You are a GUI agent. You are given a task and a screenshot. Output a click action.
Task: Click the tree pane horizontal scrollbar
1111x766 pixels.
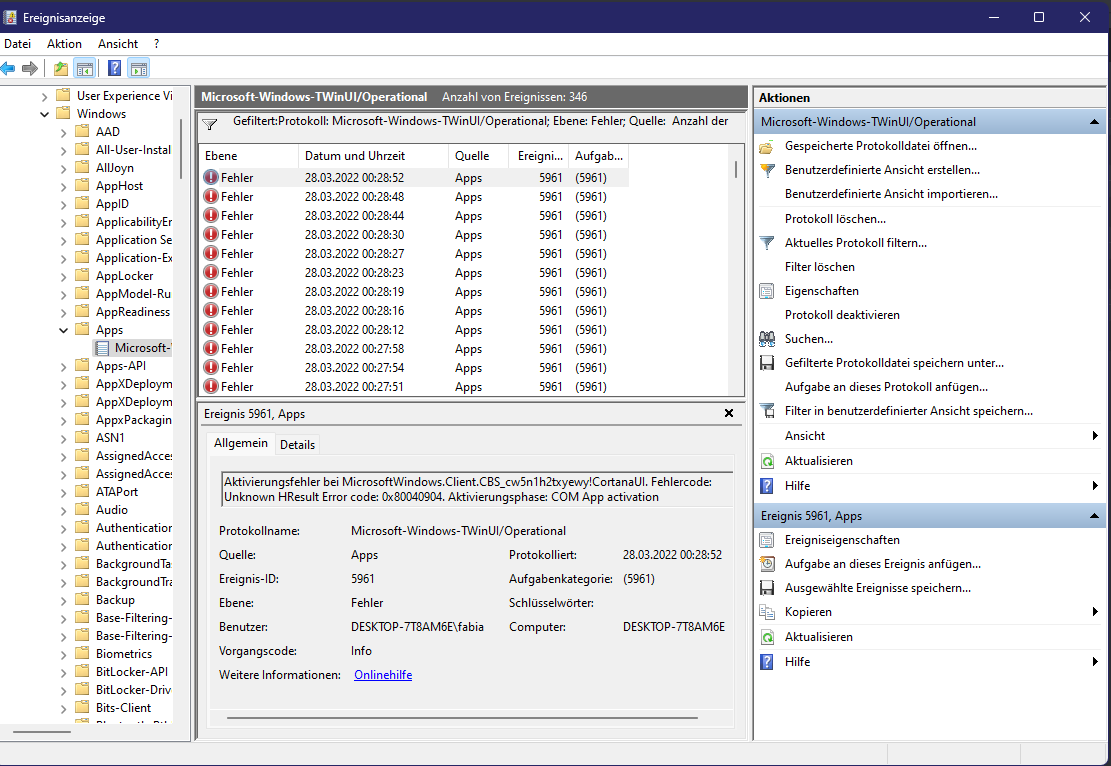point(42,731)
